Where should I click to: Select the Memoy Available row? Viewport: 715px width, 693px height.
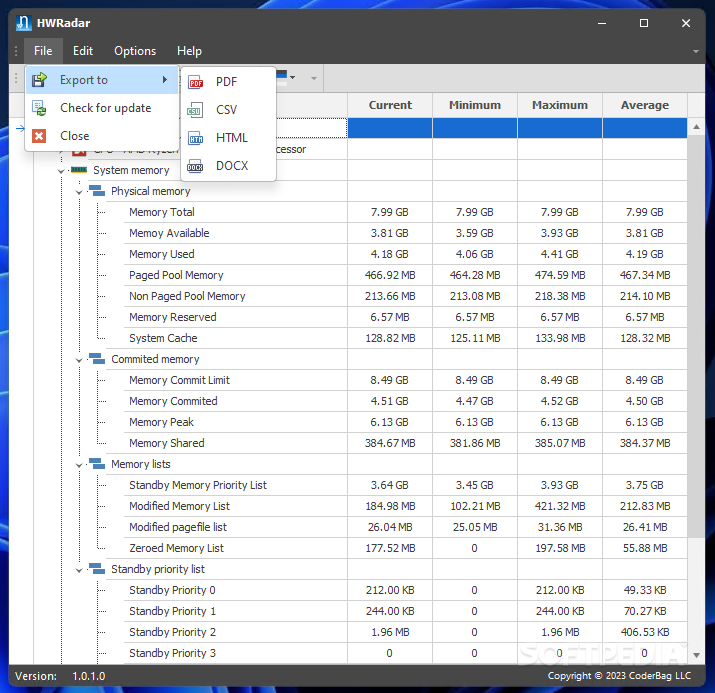pyautogui.click(x=405, y=233)
